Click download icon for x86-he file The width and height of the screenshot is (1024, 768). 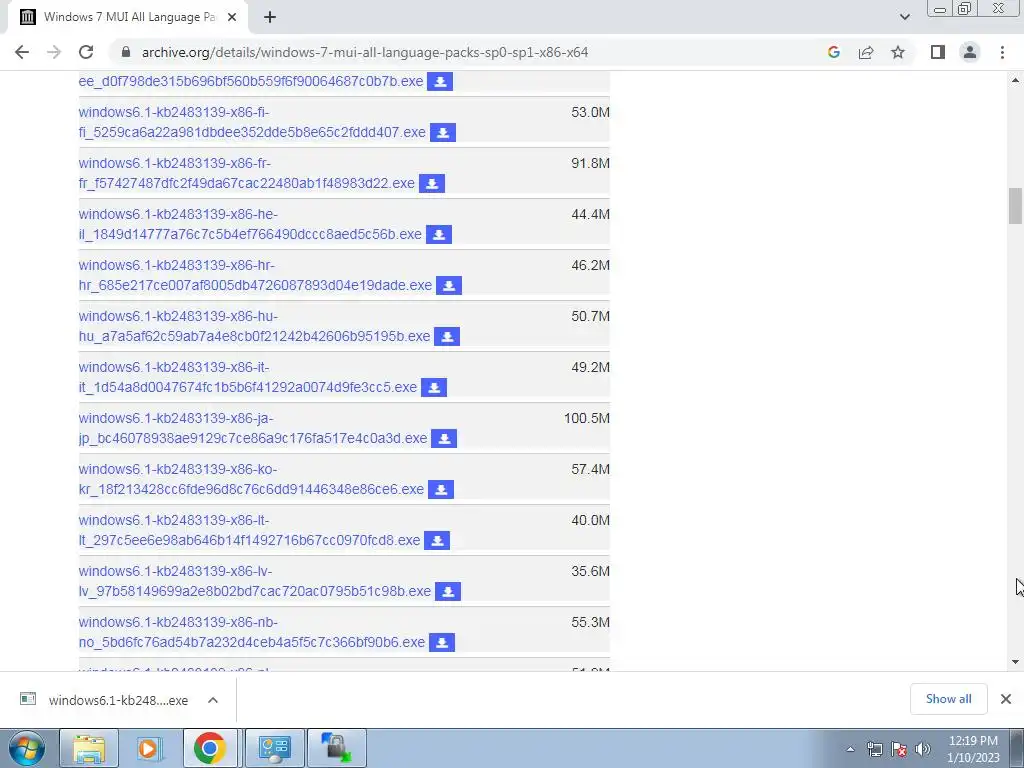click(x=439, y=234)
